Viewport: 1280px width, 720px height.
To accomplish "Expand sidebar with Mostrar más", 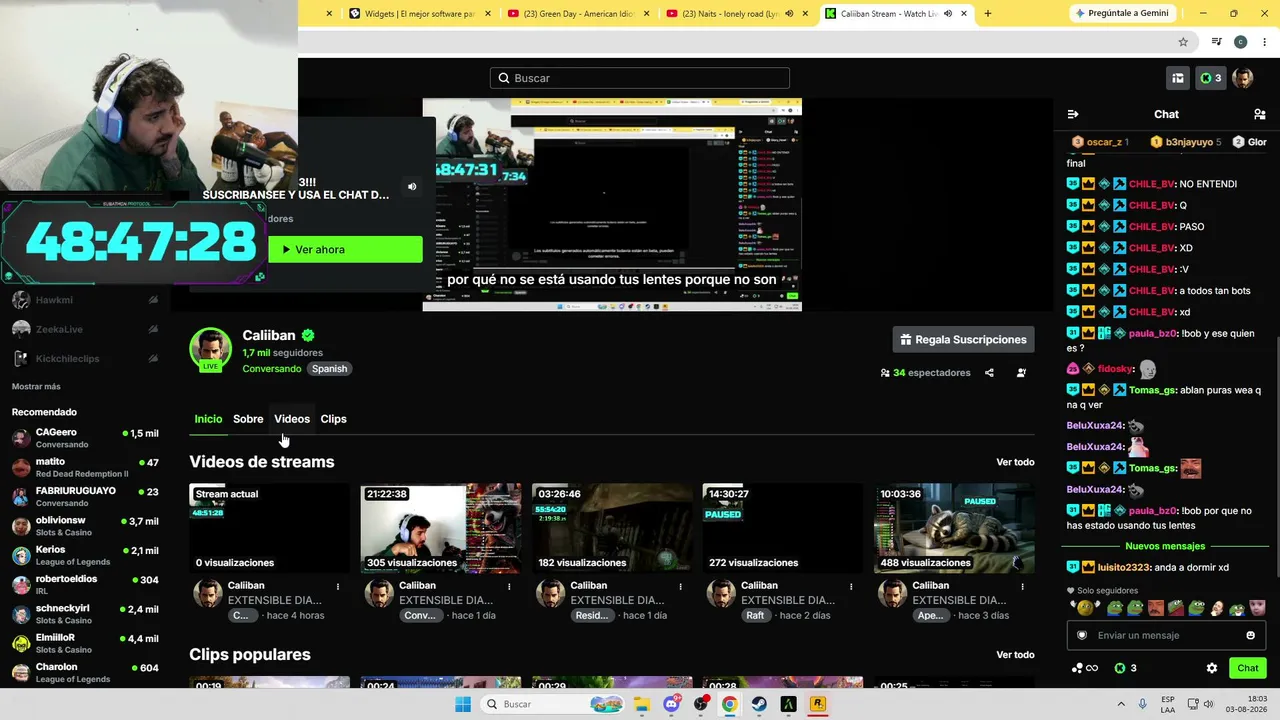I will 36,387.
